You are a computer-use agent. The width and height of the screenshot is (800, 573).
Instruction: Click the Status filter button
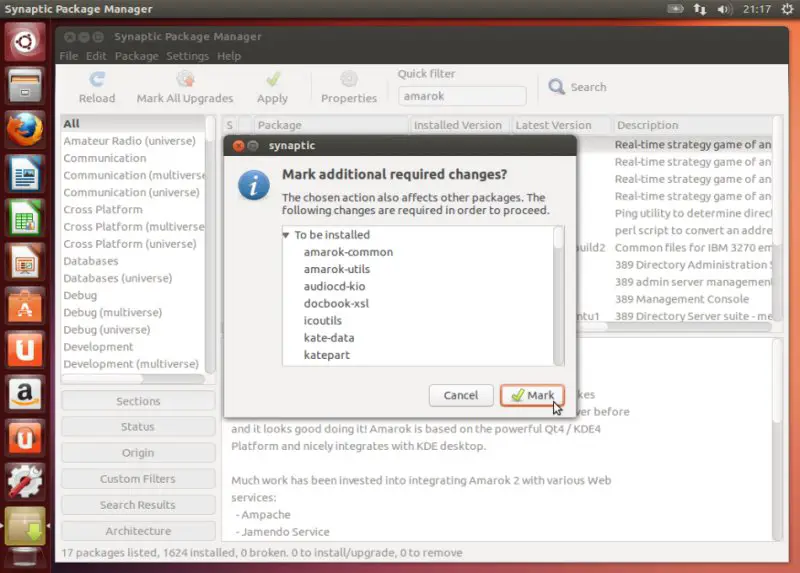(138, 427)
